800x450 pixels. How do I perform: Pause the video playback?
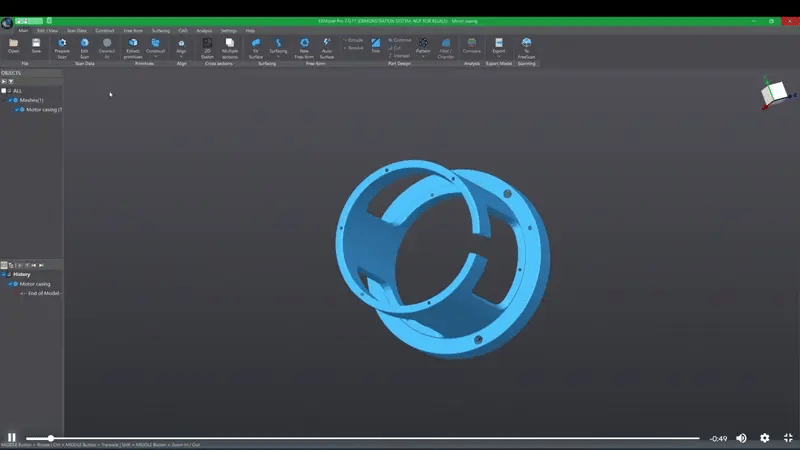tap(12, 438)
